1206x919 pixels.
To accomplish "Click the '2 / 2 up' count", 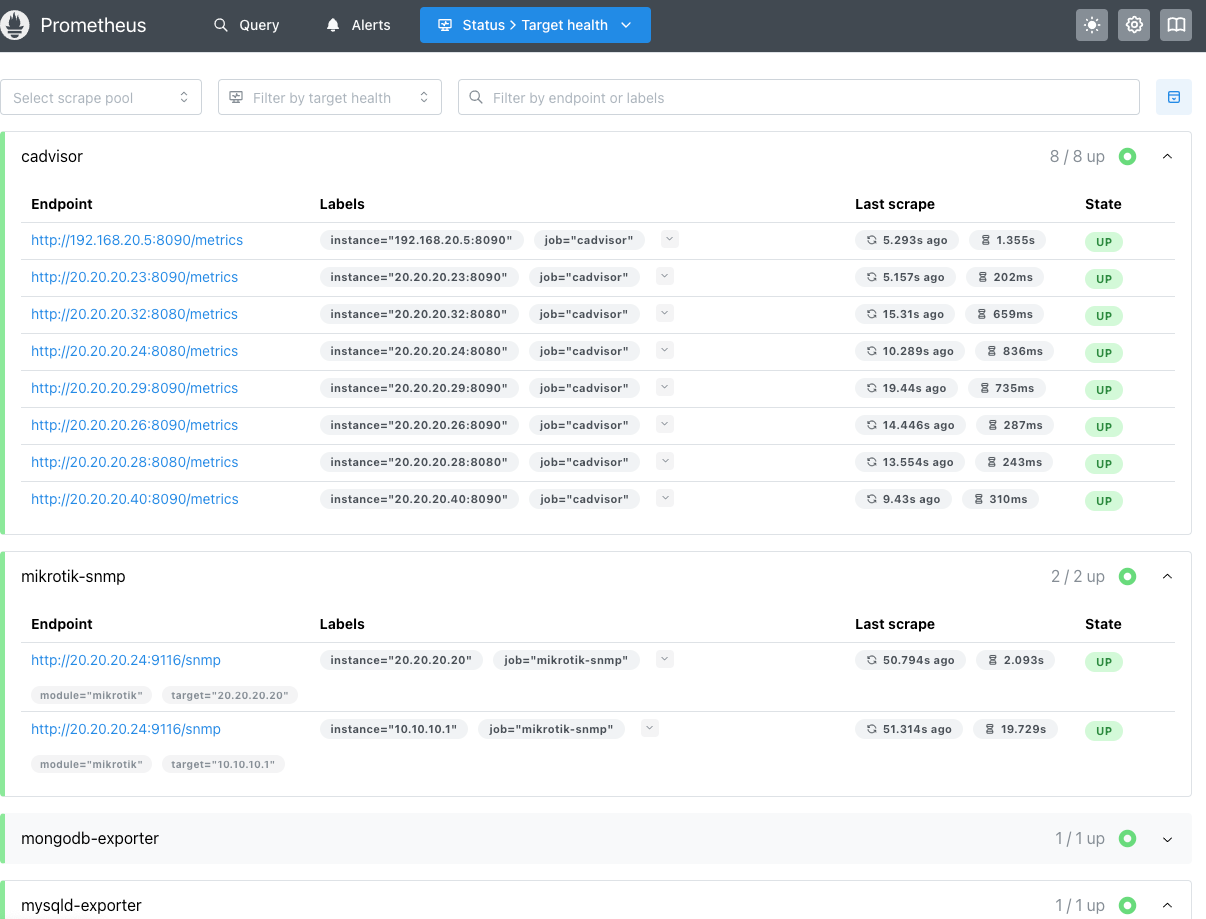I will tap(1077, 577).
